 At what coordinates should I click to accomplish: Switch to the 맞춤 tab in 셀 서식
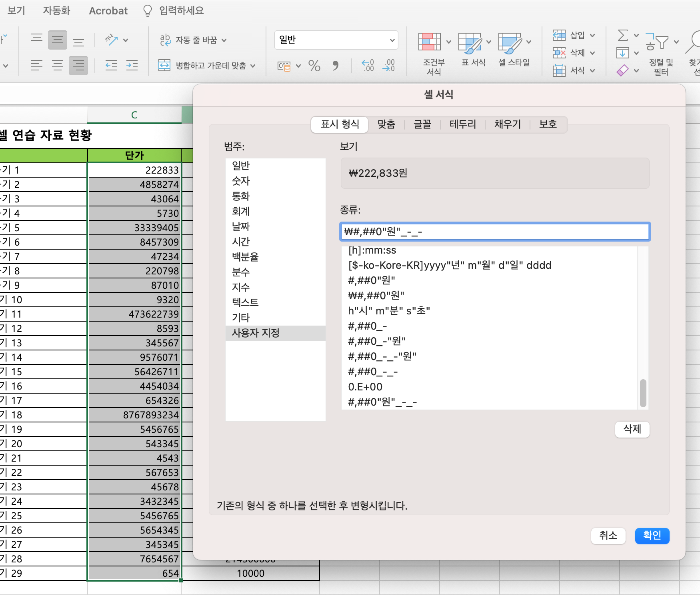point(386,124)
